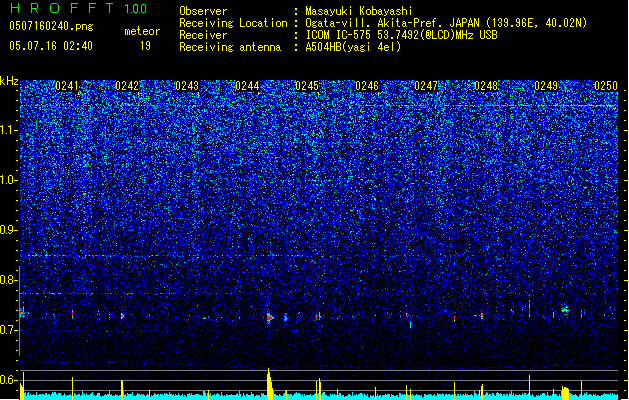
Task: Click the ICOM IC-575 receiver text
Action: point(401,35)
